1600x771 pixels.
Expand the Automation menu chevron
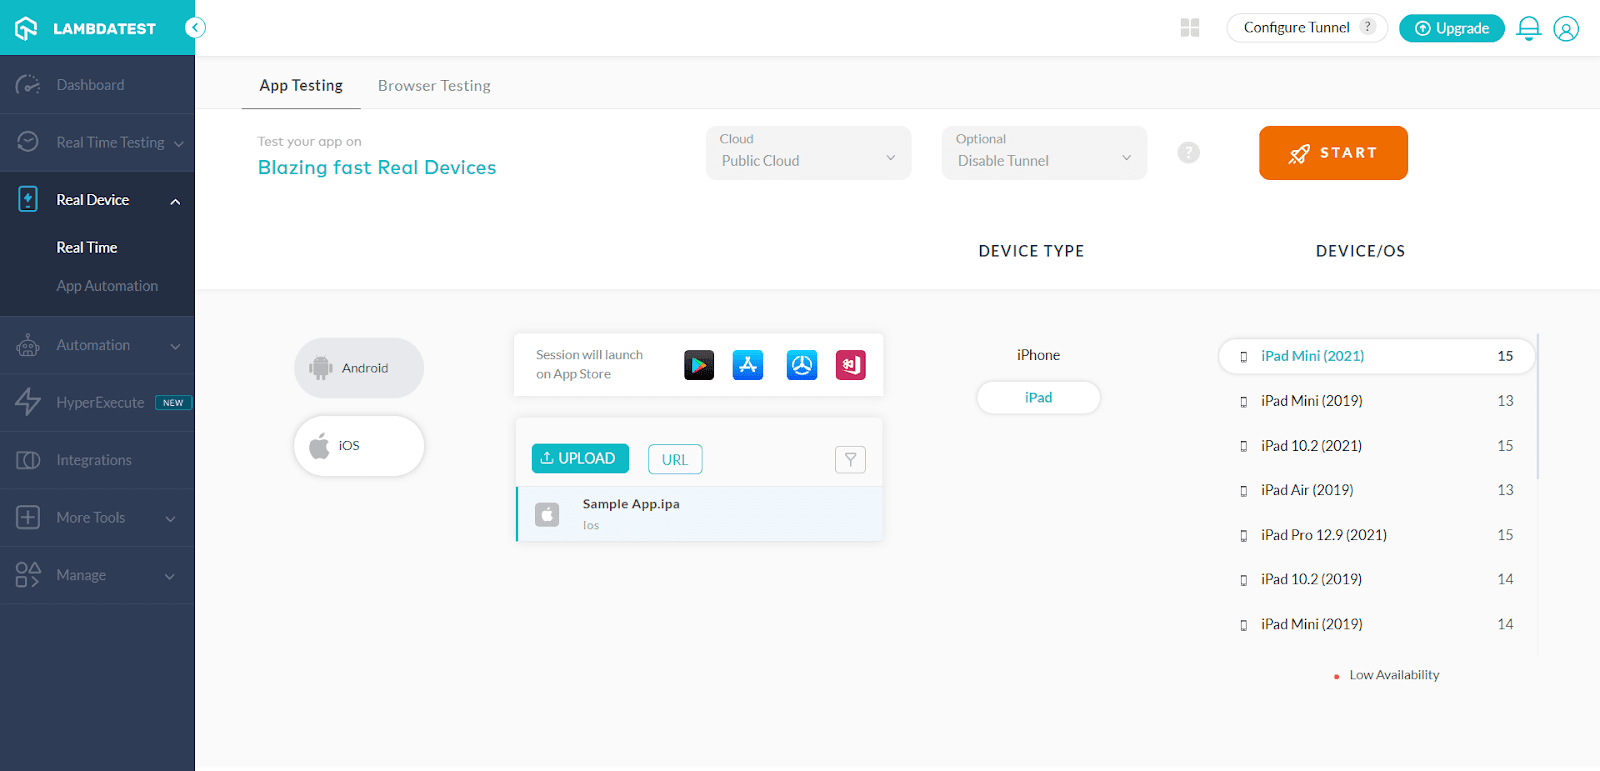tap(176, 346)
